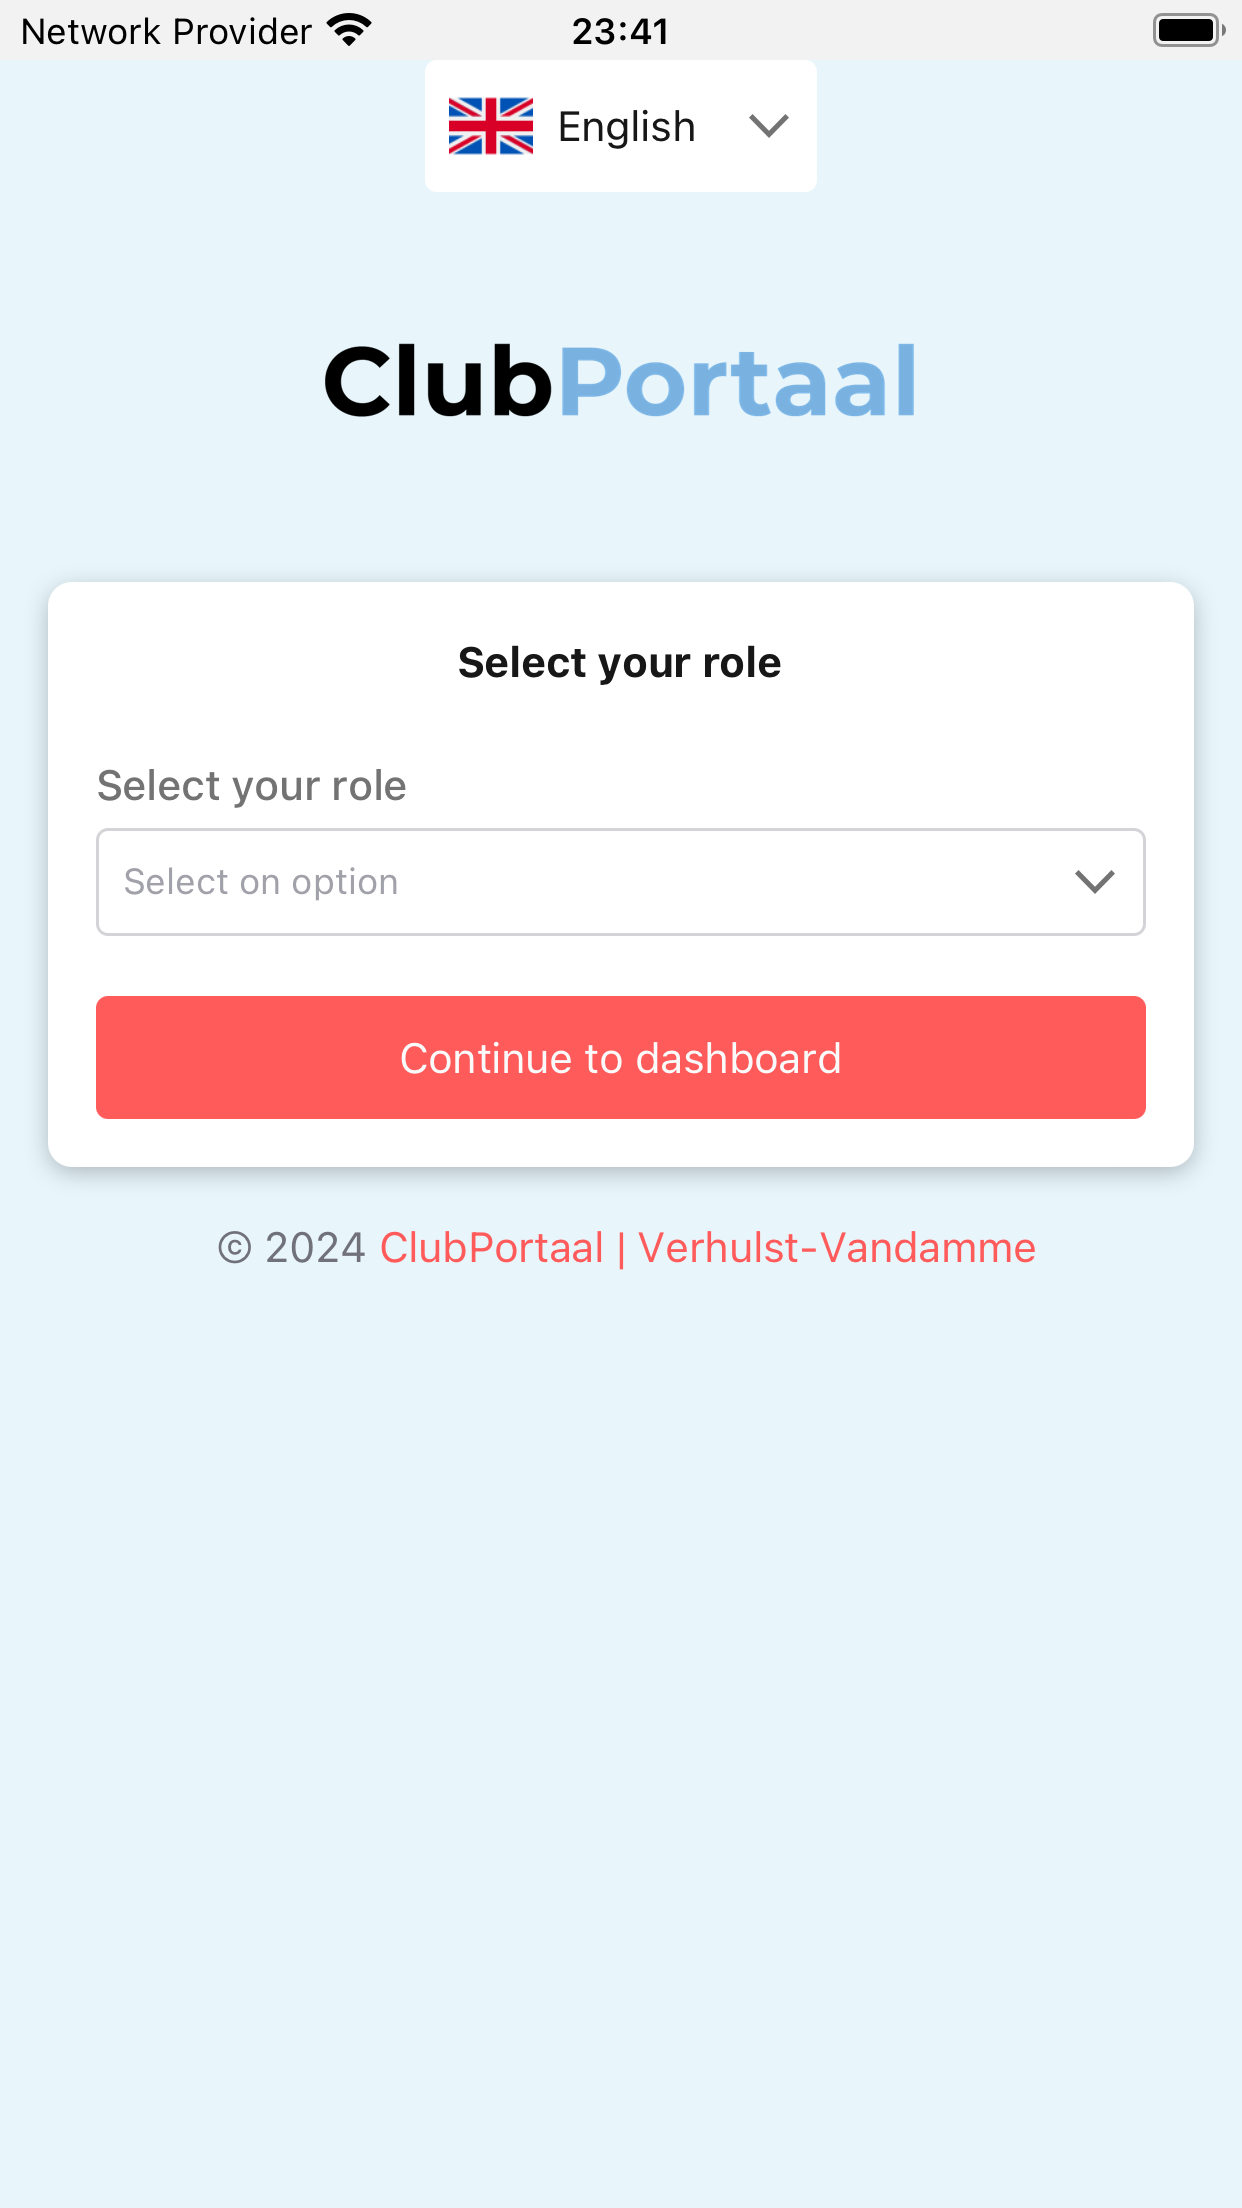Click the black Club part of the logo
The width and height of the screenshot is (1242, 2208).
439,381
